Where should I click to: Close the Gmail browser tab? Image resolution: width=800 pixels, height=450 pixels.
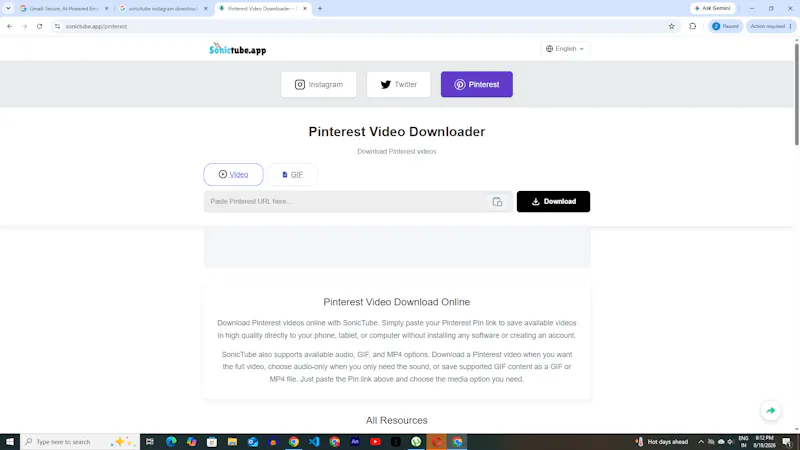click(x=107, y=9)
